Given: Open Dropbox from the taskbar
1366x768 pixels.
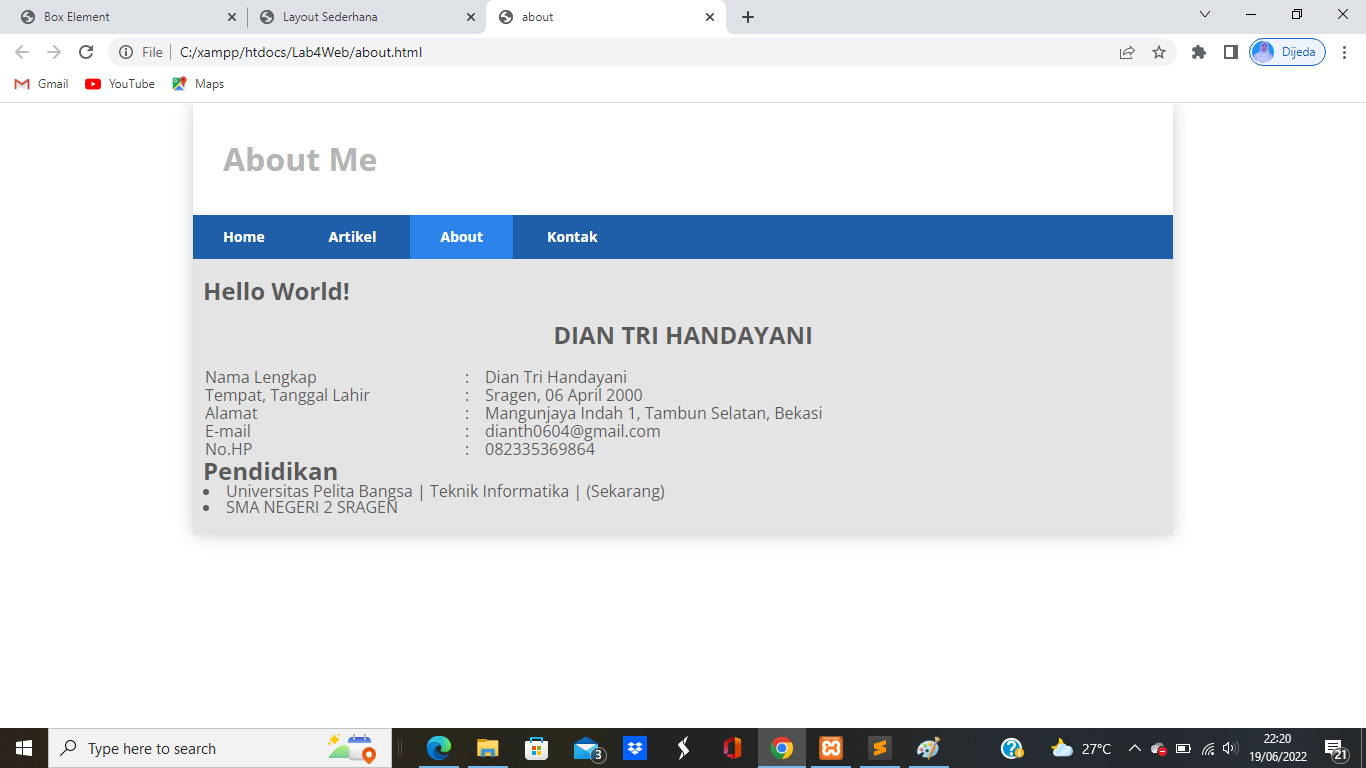Looking at the screenshot, I should tap(634, 747).
